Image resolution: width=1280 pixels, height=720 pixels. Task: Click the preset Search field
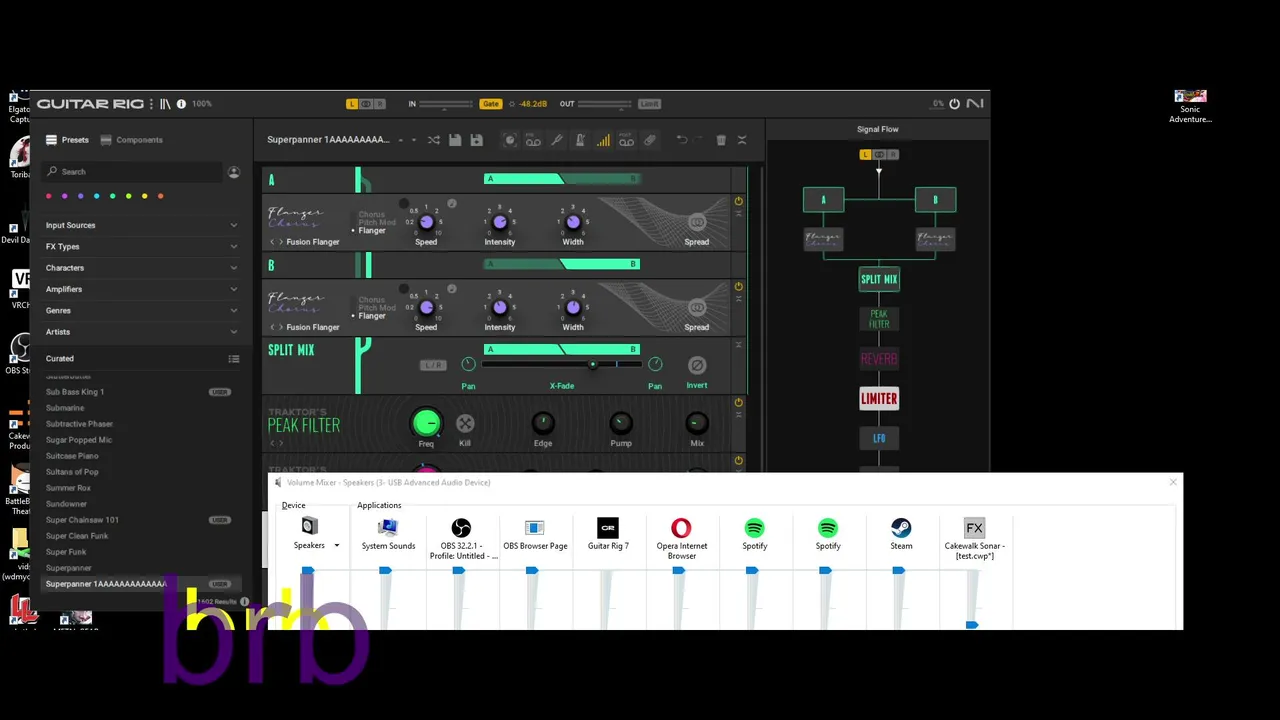(133, 172)
